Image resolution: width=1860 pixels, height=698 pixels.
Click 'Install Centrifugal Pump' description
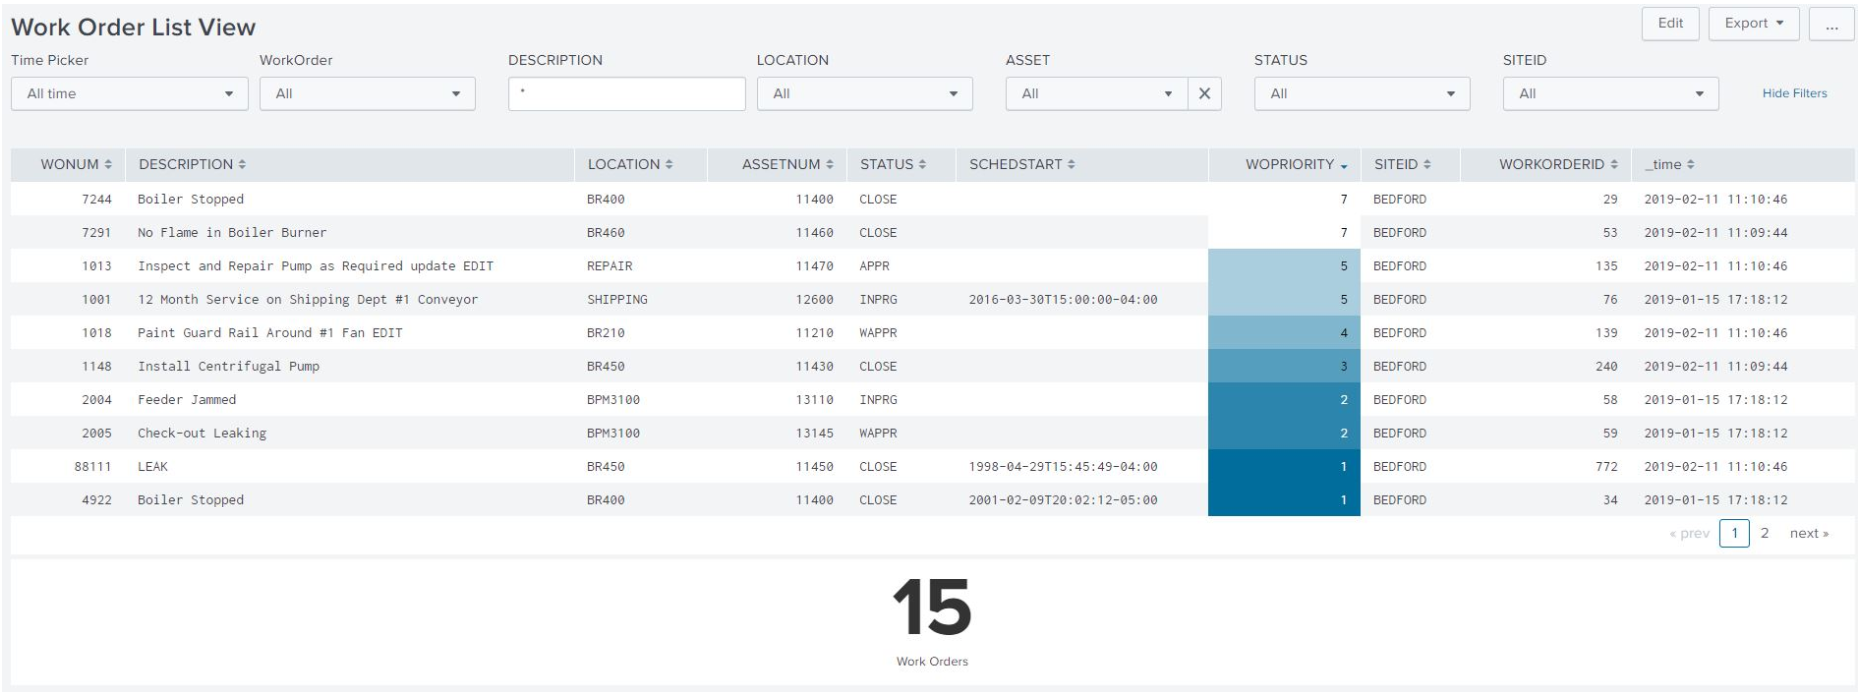[228, 366]
